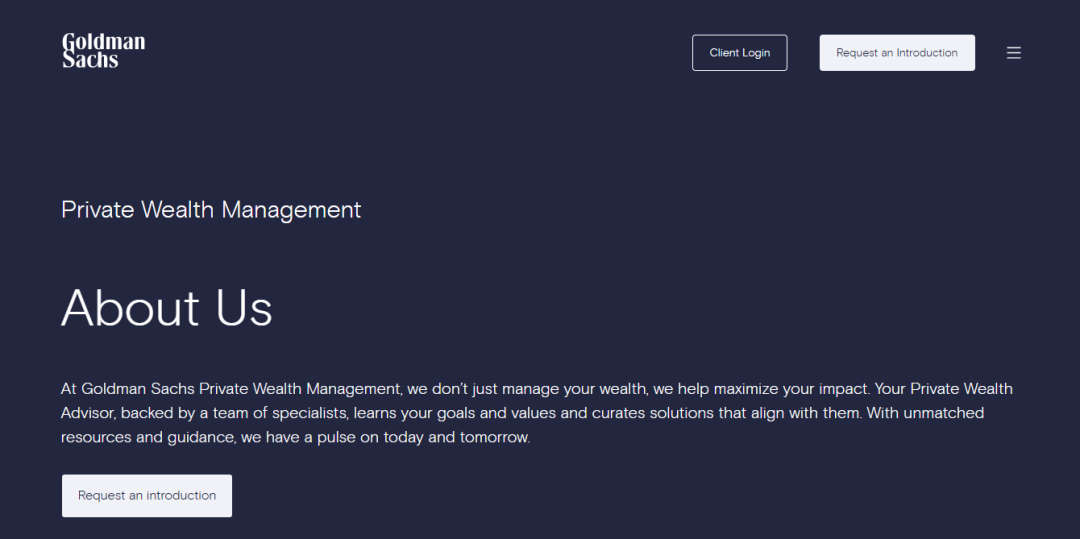
Task: Click the text line starting with resources and guidance
Action: tap(295, 437)
